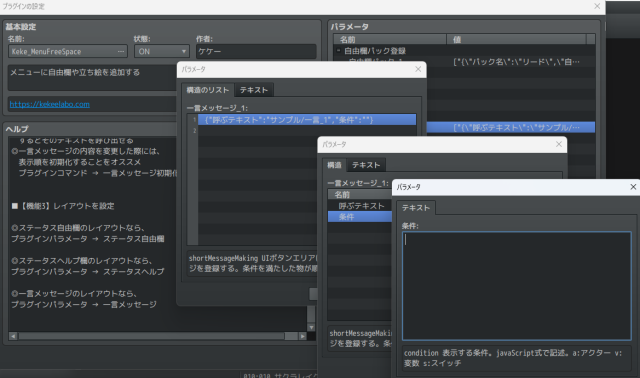
Task: Close the 構造 parameter dialog
Action: [559, 144]
